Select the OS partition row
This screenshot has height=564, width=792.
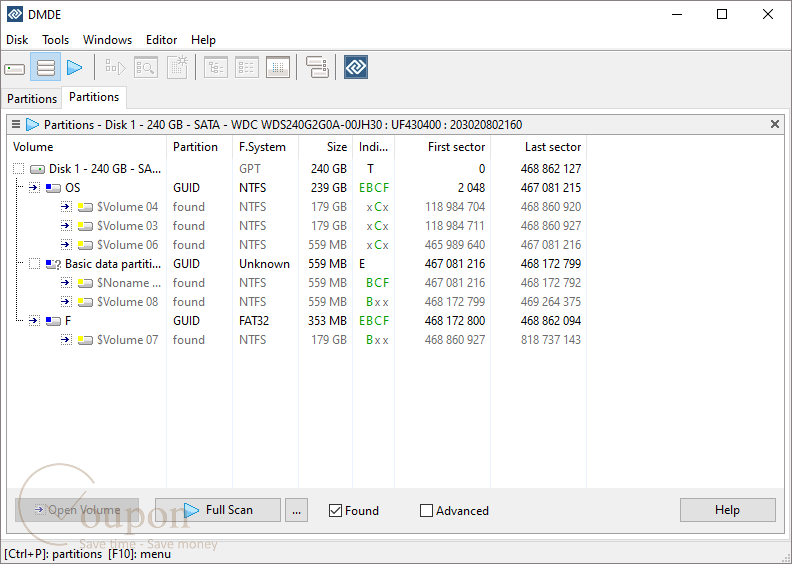[x=297, y=188]
